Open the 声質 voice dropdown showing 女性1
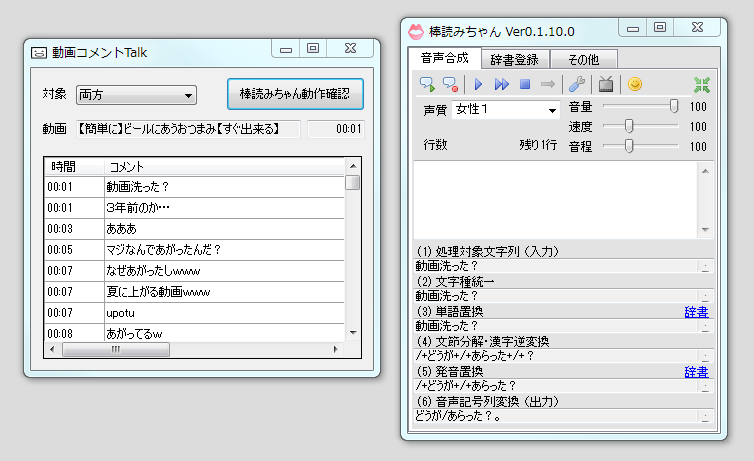The height and width of the screenshot is (461, 754). 506,110
